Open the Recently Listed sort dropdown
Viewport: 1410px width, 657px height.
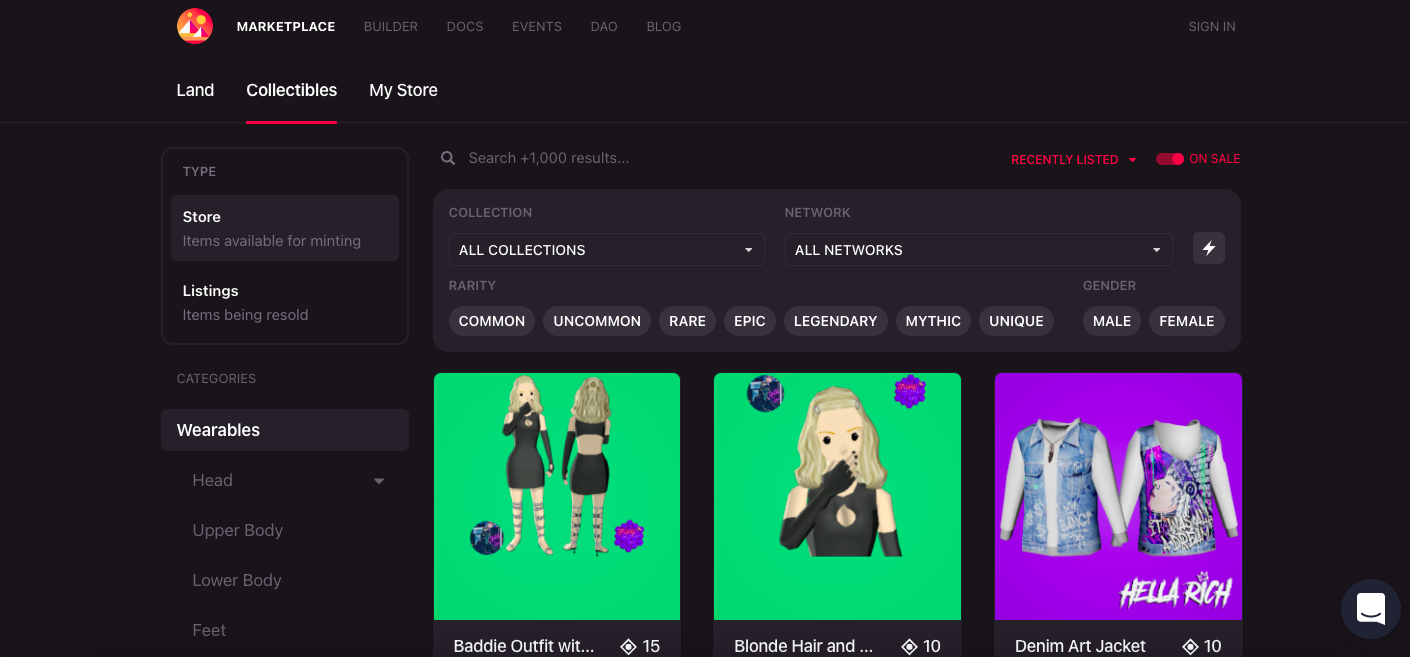point(1074,160)
